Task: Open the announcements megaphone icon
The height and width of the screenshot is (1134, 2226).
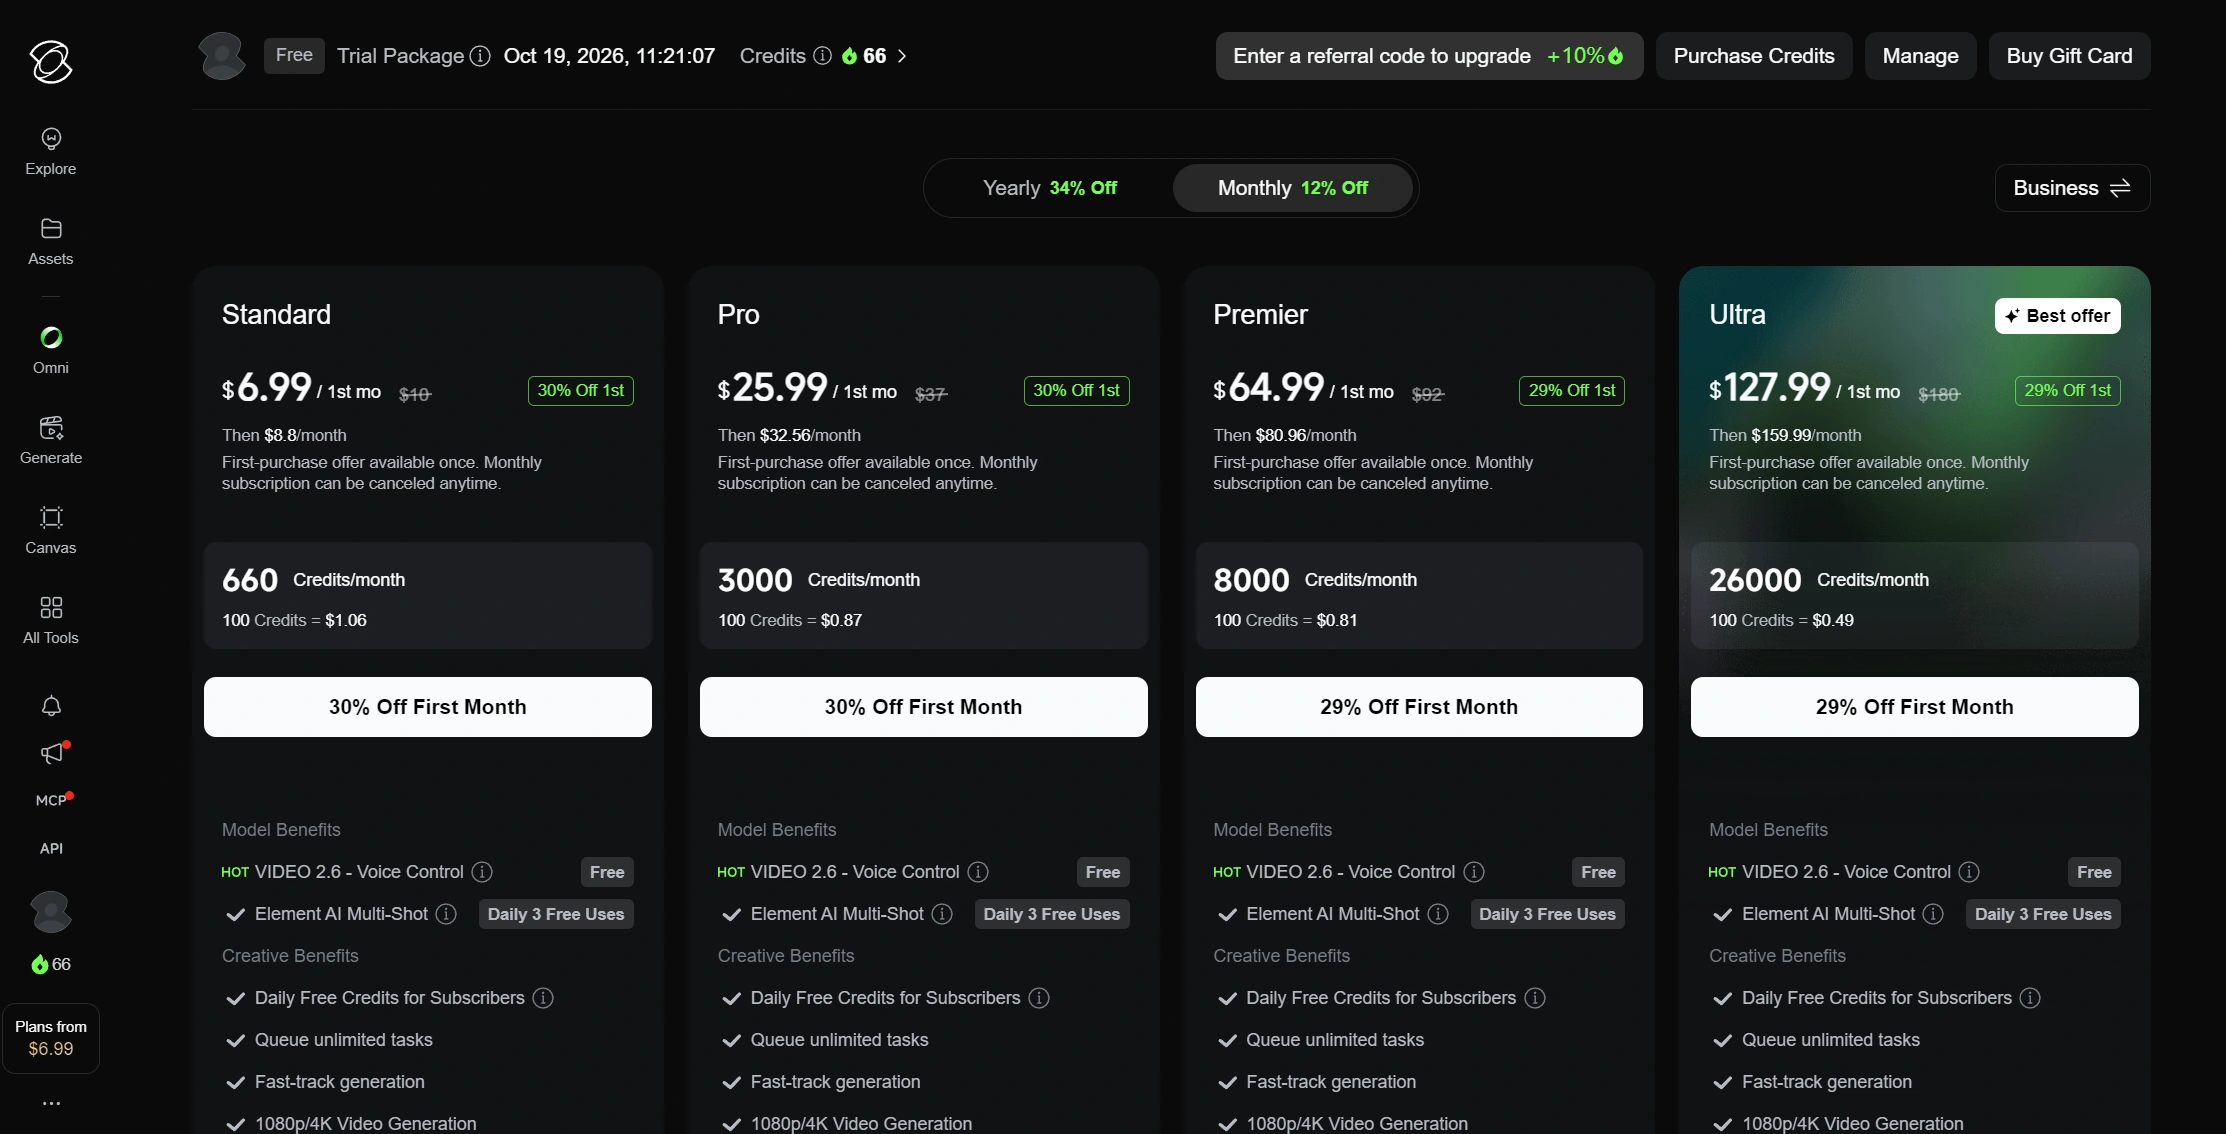Action: [x=51, y=753]
